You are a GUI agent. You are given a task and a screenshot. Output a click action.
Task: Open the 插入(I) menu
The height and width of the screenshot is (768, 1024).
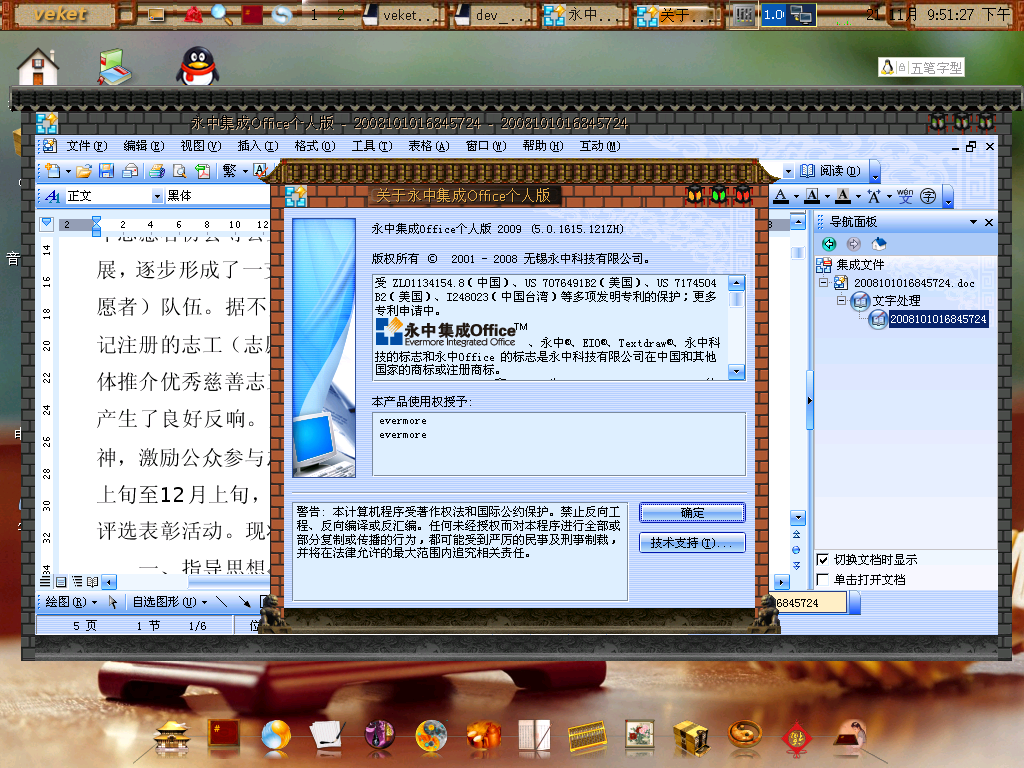(x=257, y=146)
